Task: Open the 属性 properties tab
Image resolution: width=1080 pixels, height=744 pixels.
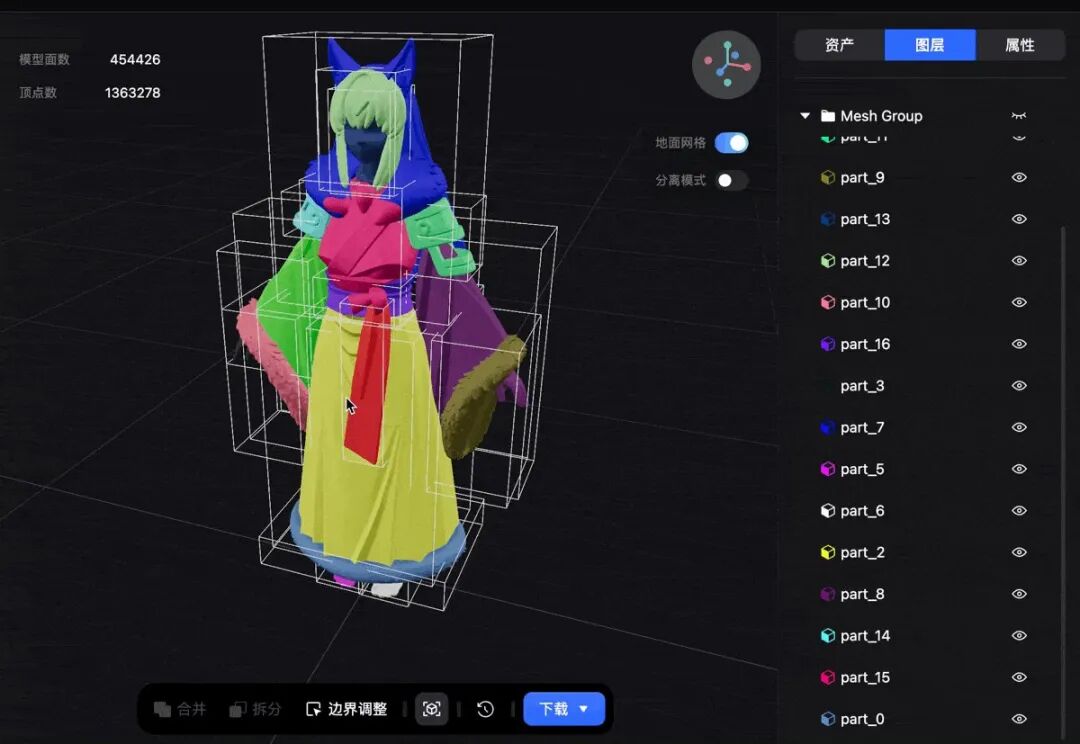Action: [1020, 45]
